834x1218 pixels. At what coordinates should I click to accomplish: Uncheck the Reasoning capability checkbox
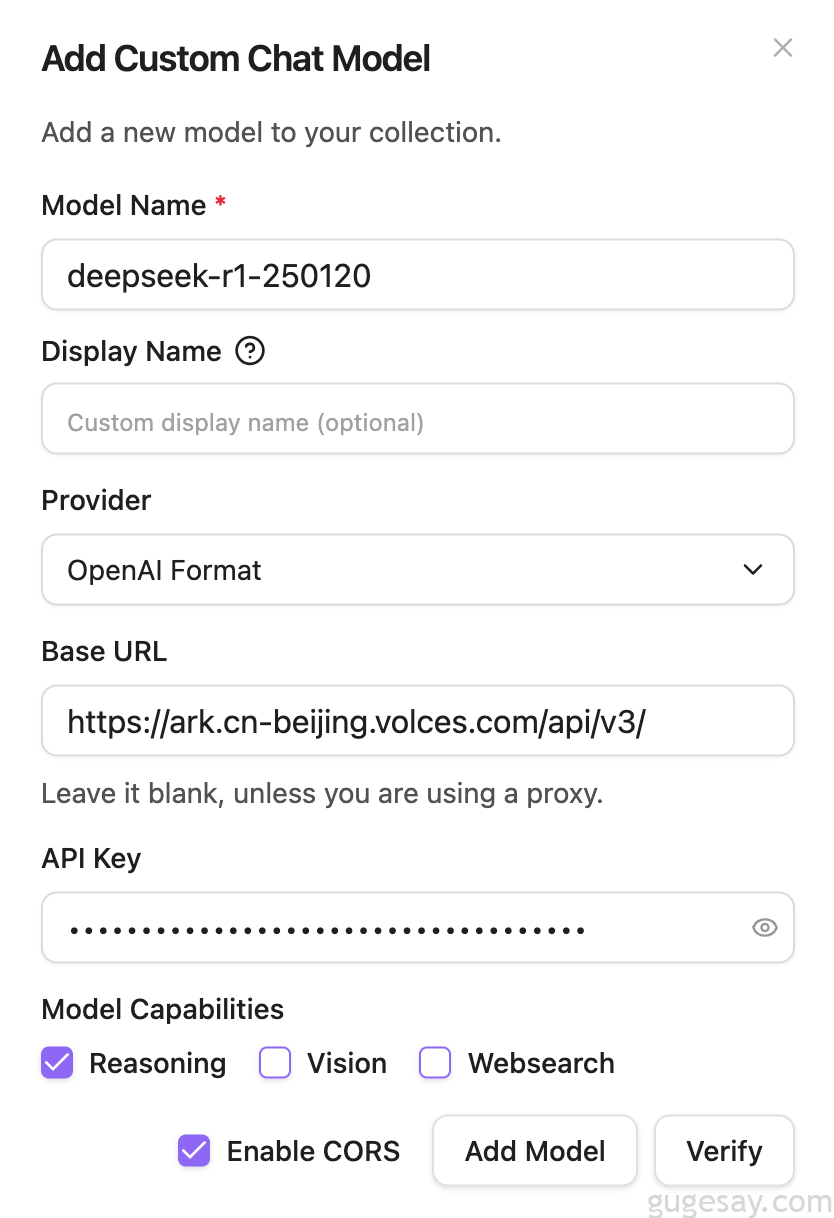point(57,1062)
